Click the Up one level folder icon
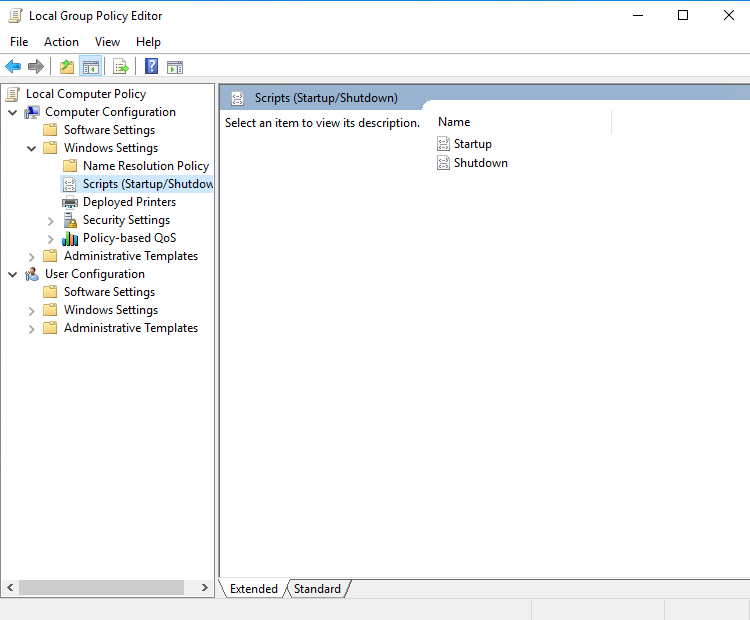This screenshot has height=620, width=750. click(x=66, y=67)
